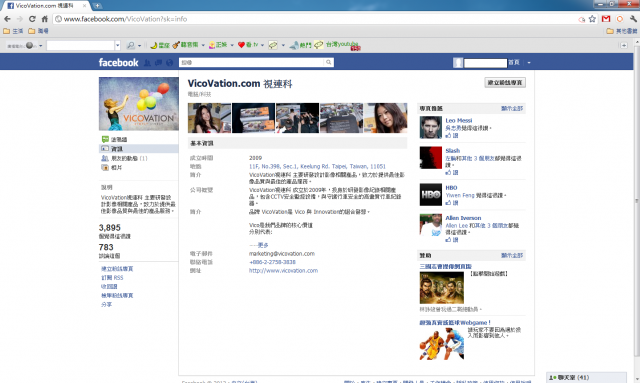Open Slash page link

coord(453,151)
